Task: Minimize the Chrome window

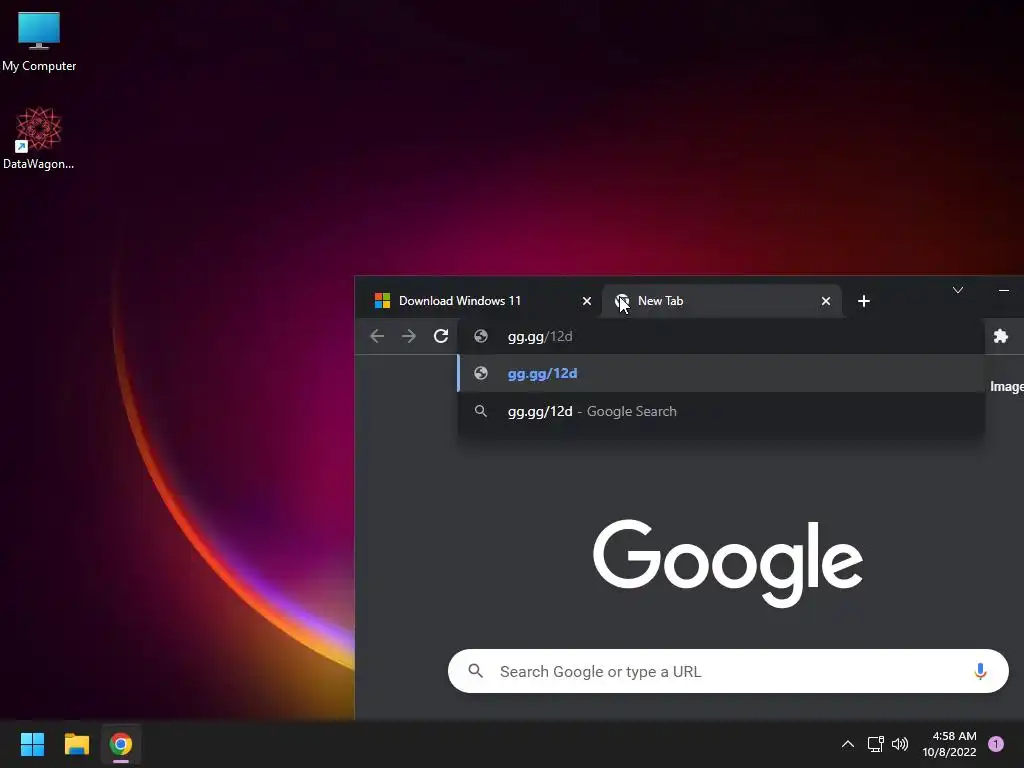Action: (1004, 290)
